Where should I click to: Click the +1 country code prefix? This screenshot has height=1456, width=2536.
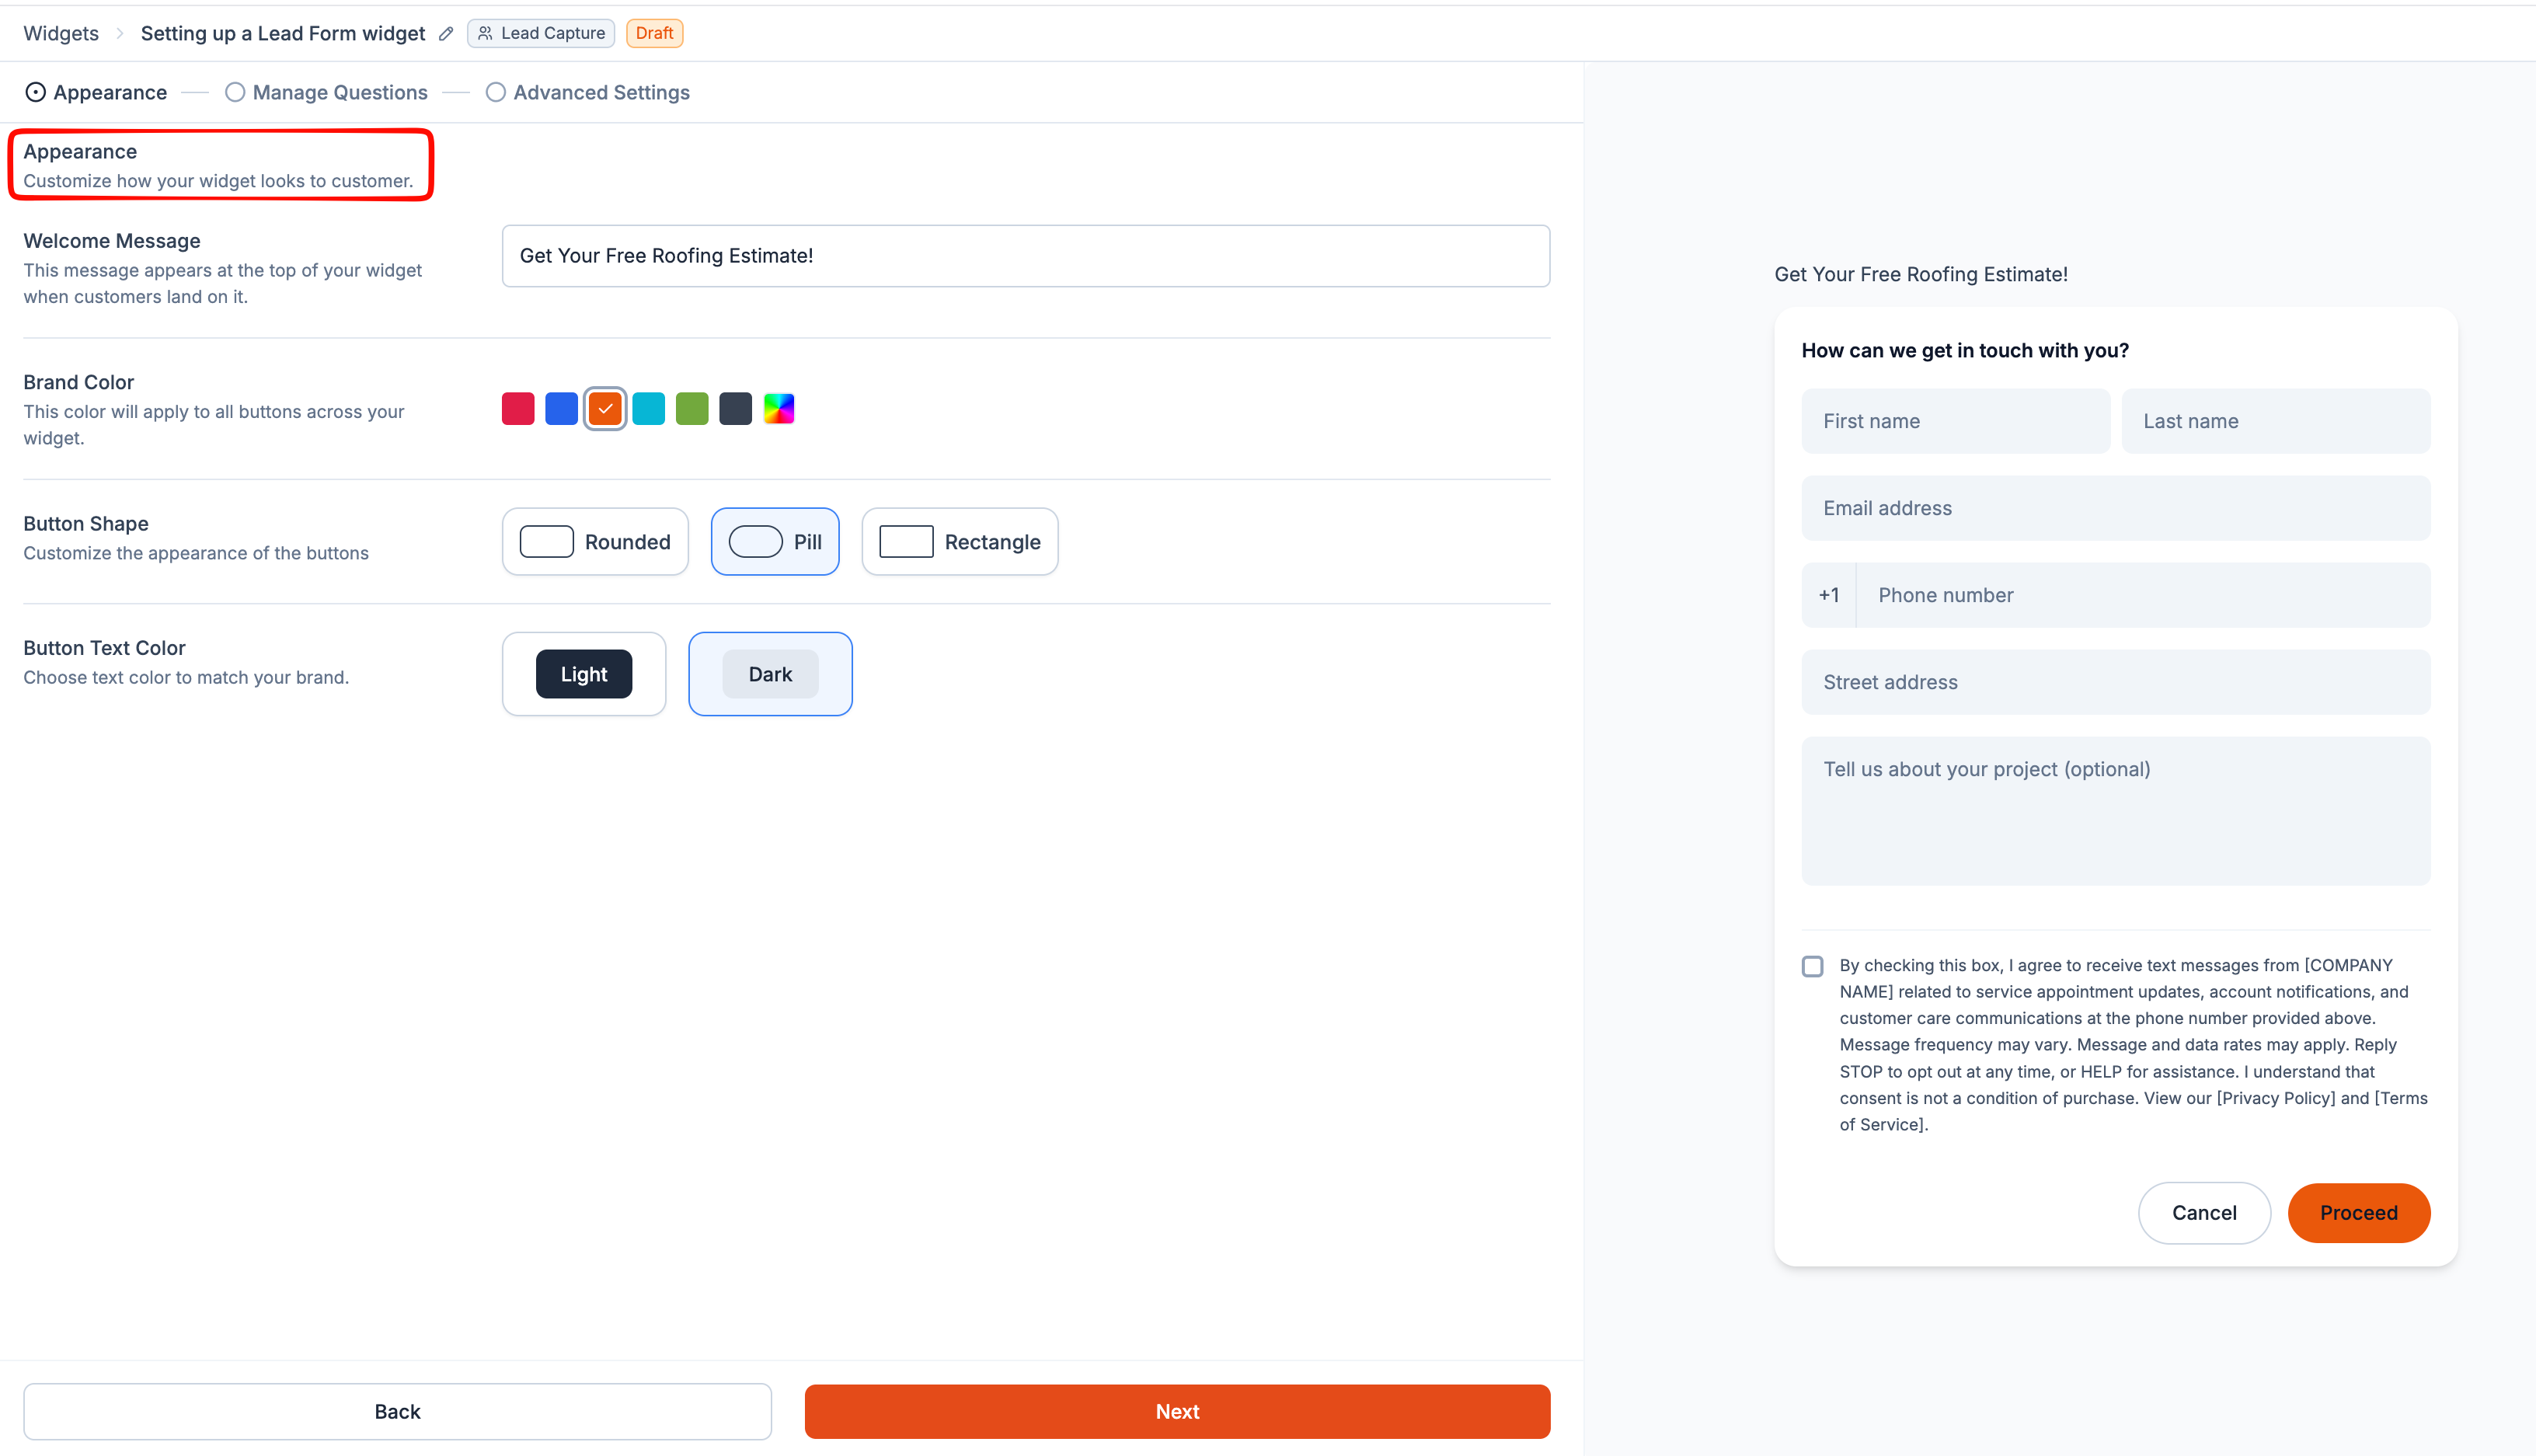click(x=1829, y=595)
